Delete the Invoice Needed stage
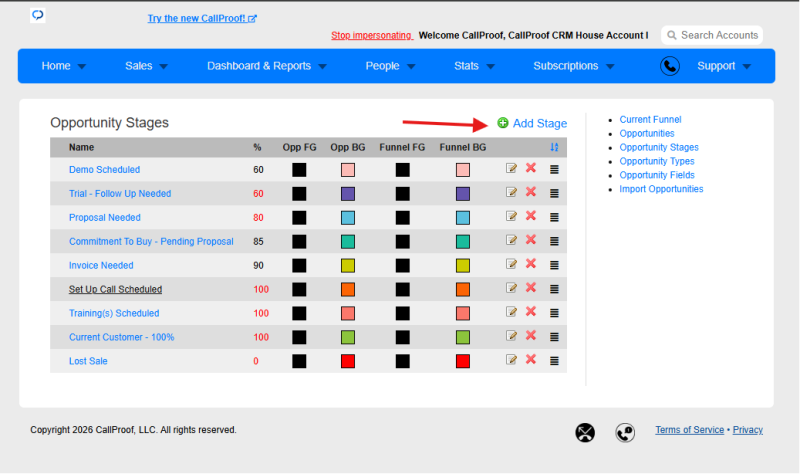This screenshot has height=474, width=800. (x=531, y=264)
